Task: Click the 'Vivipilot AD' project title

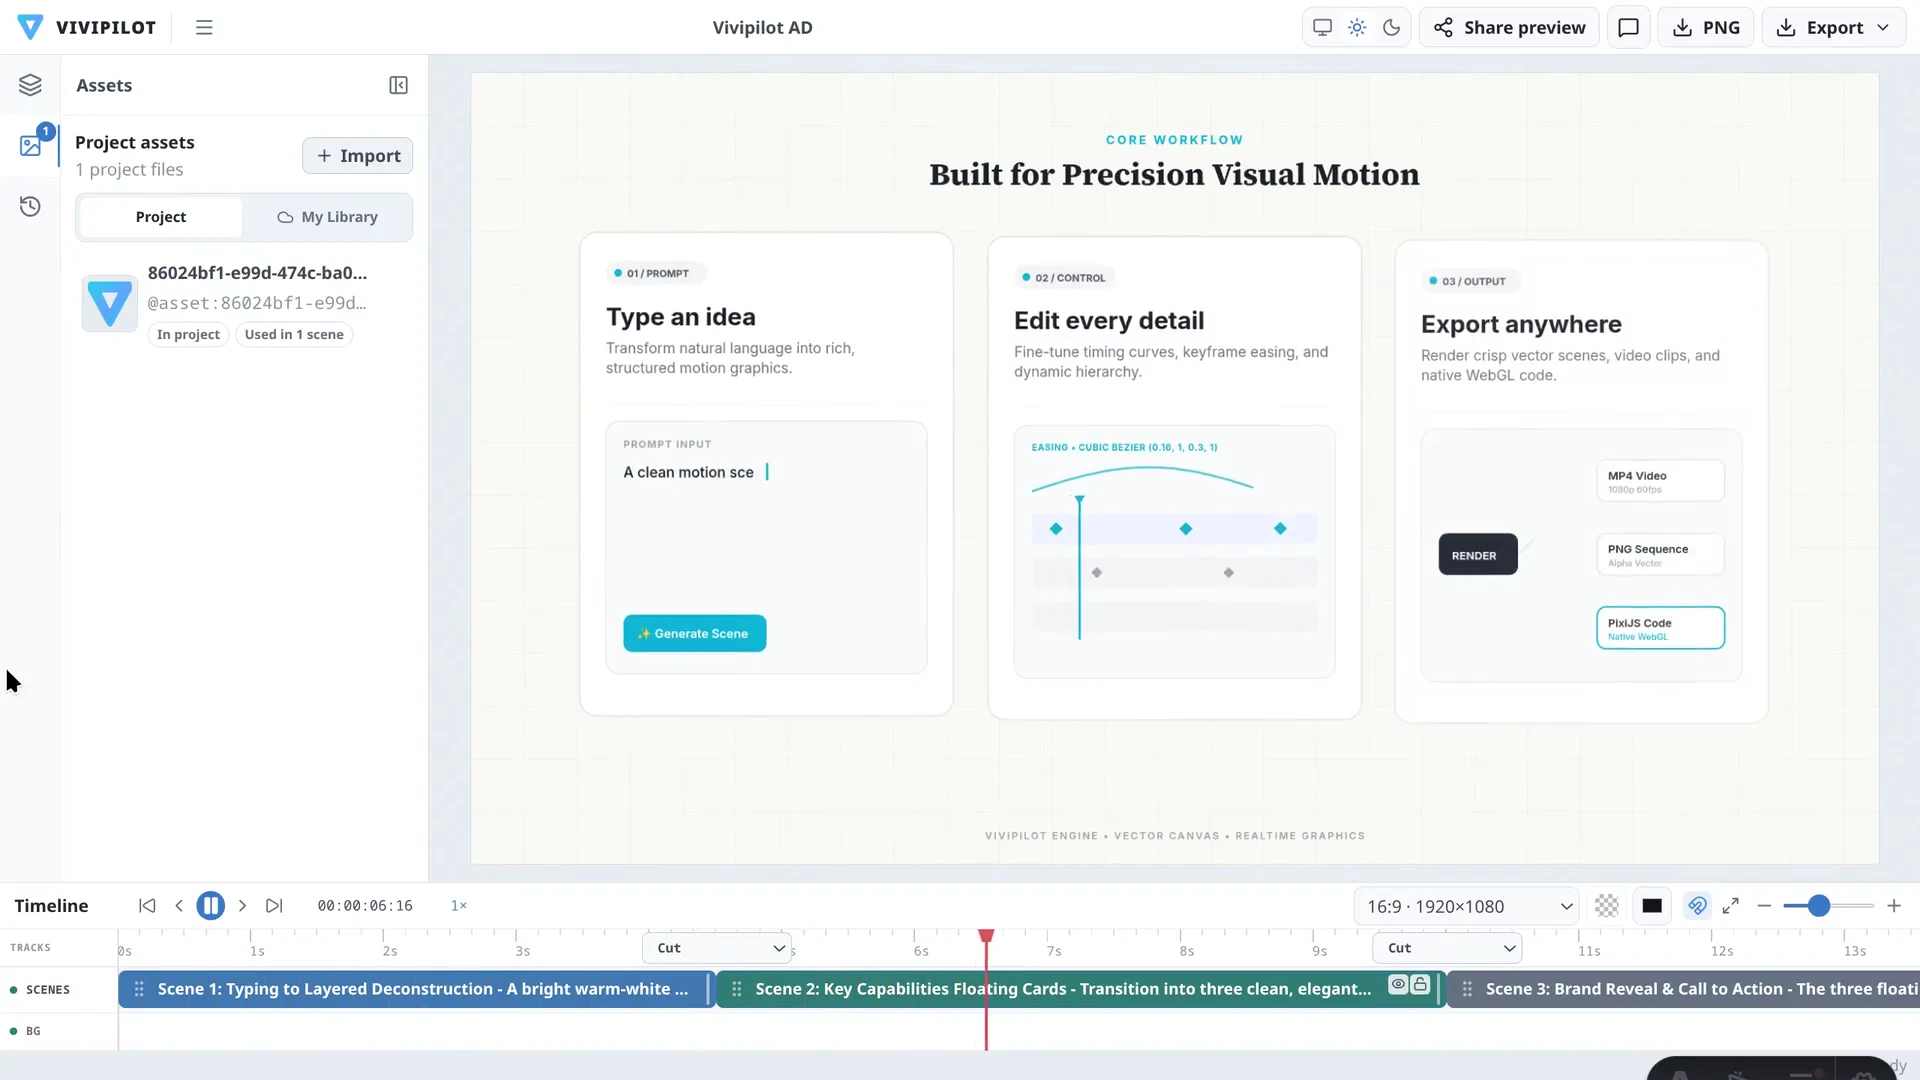Action: [762, 27]
